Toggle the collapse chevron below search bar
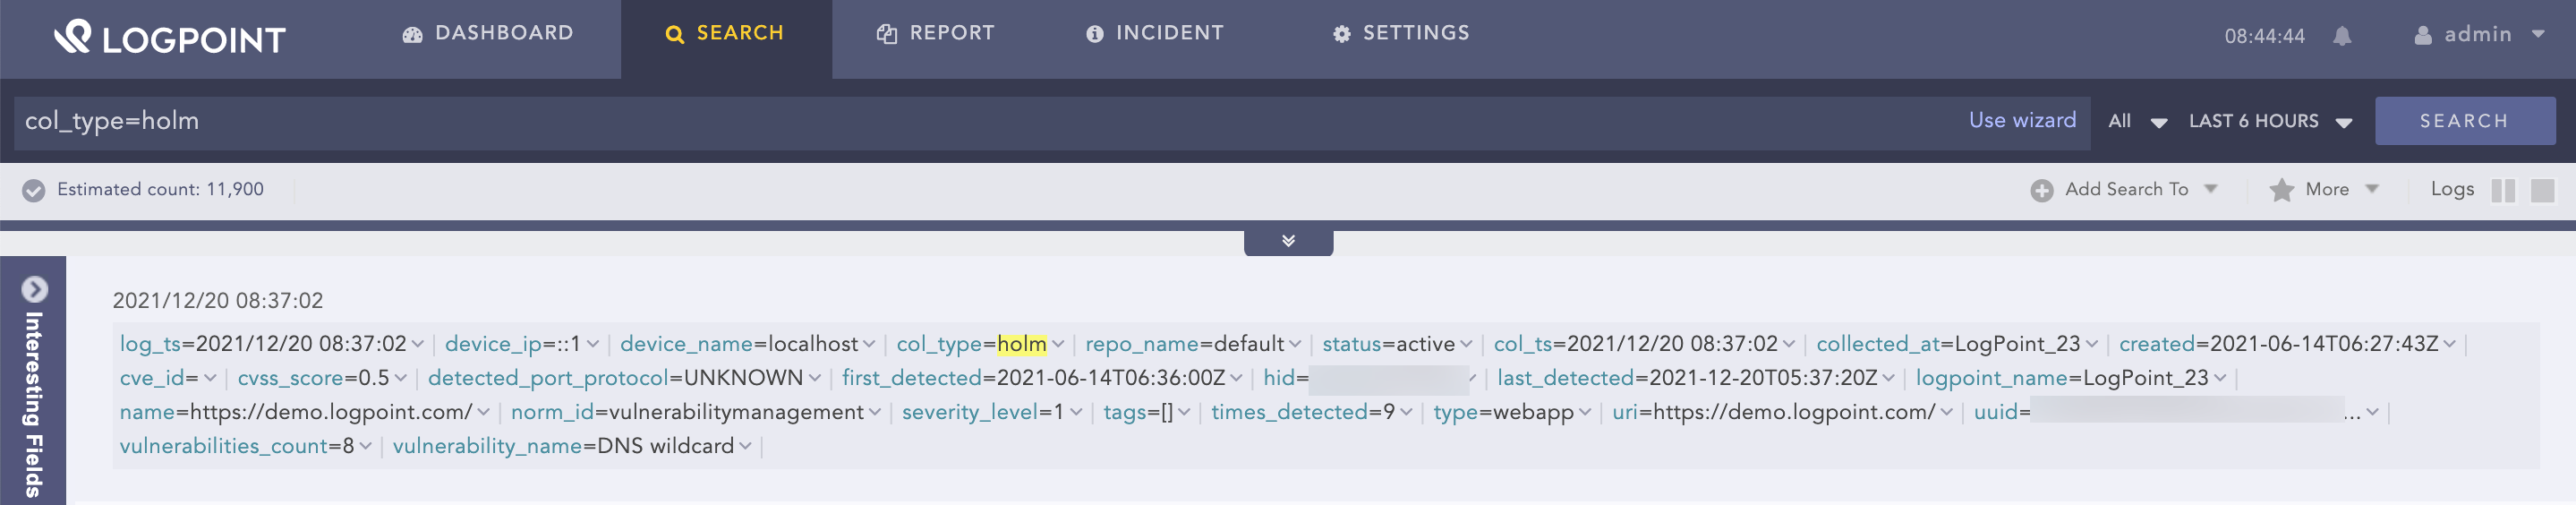The width and height of the screenshot is (2576, 505). pos(1288,241)
